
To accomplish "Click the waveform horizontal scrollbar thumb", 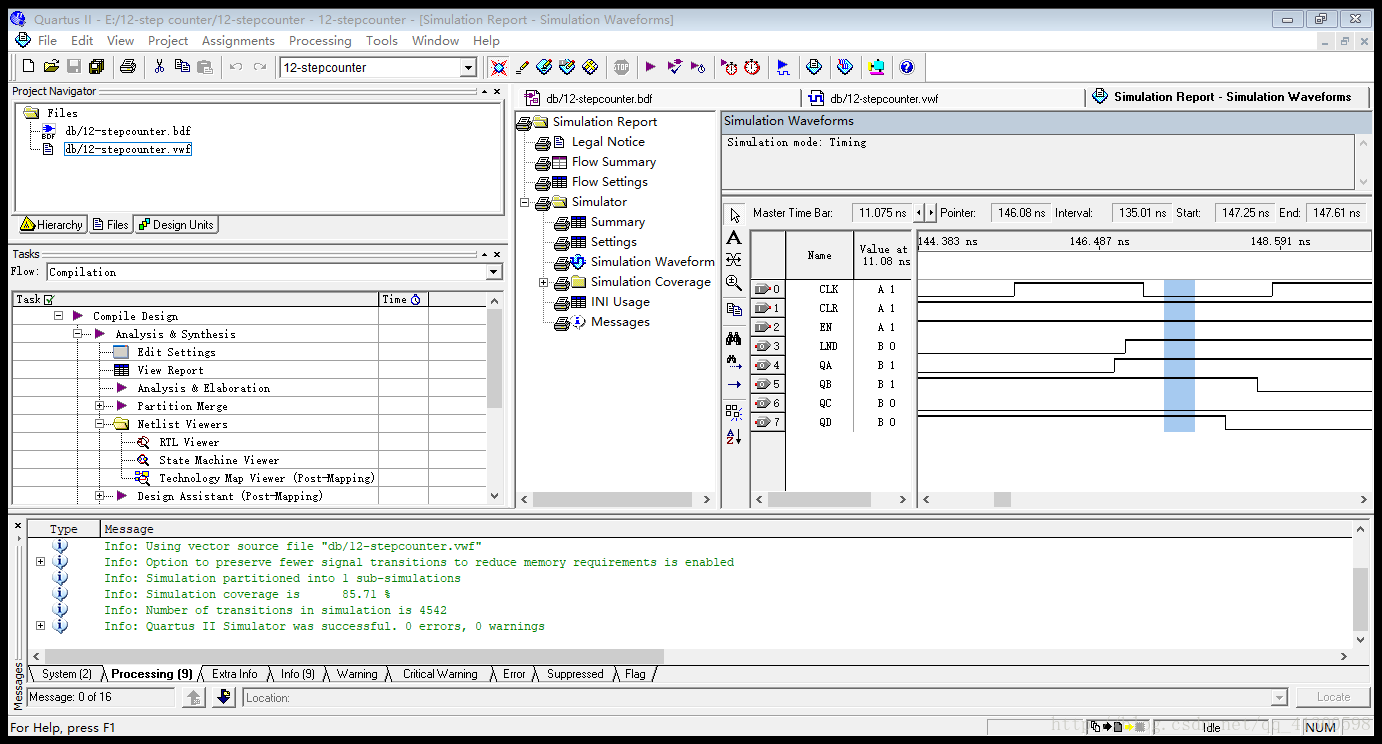I will tap(1002, 499).
